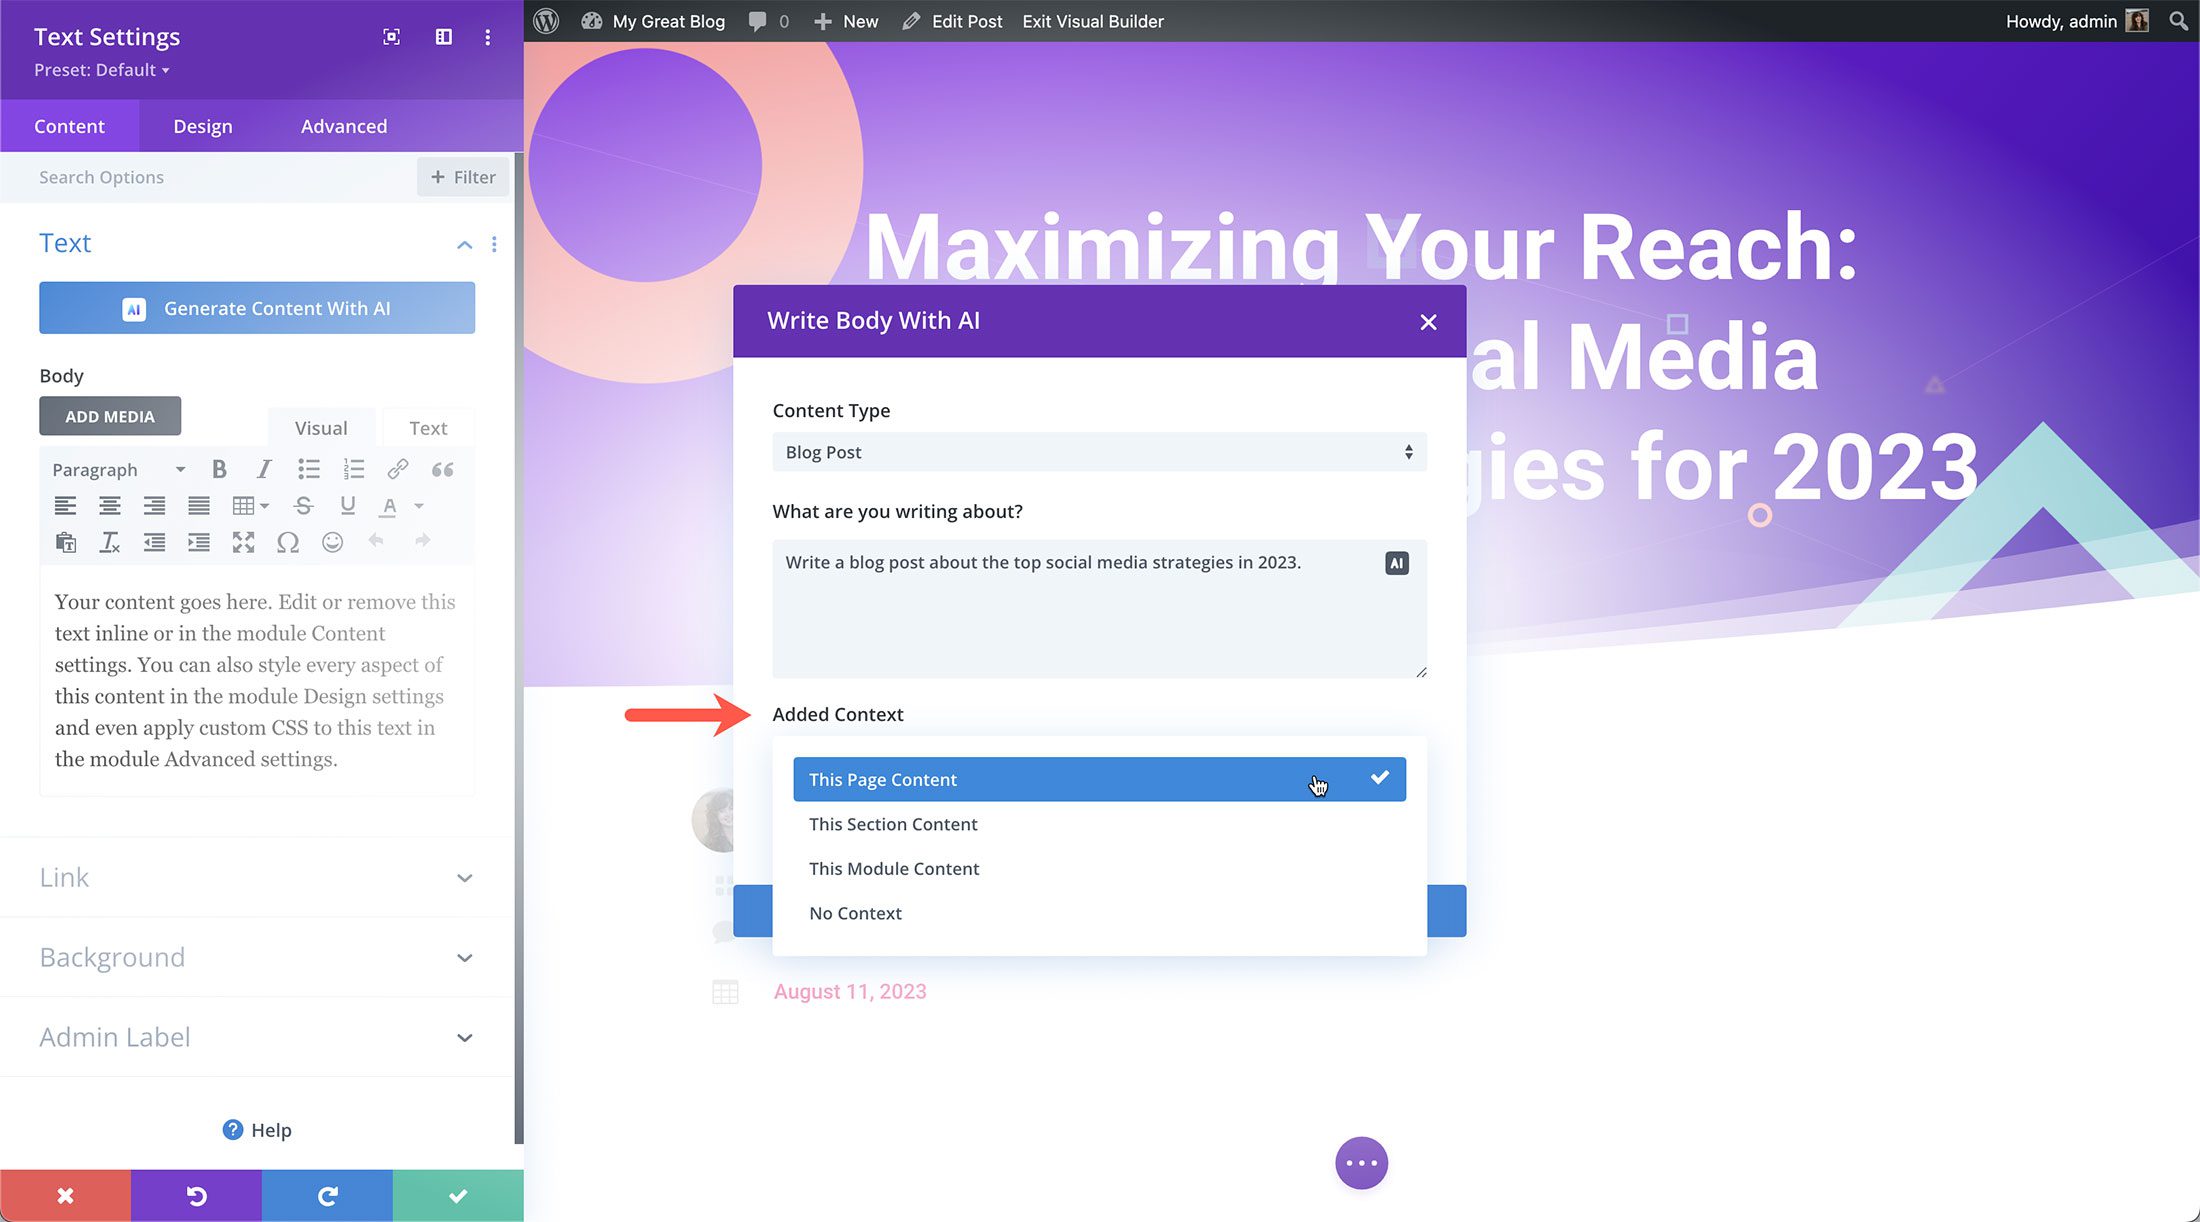Select 'This Page Content' context option

pyautogui.click(x=1098, y=778)
